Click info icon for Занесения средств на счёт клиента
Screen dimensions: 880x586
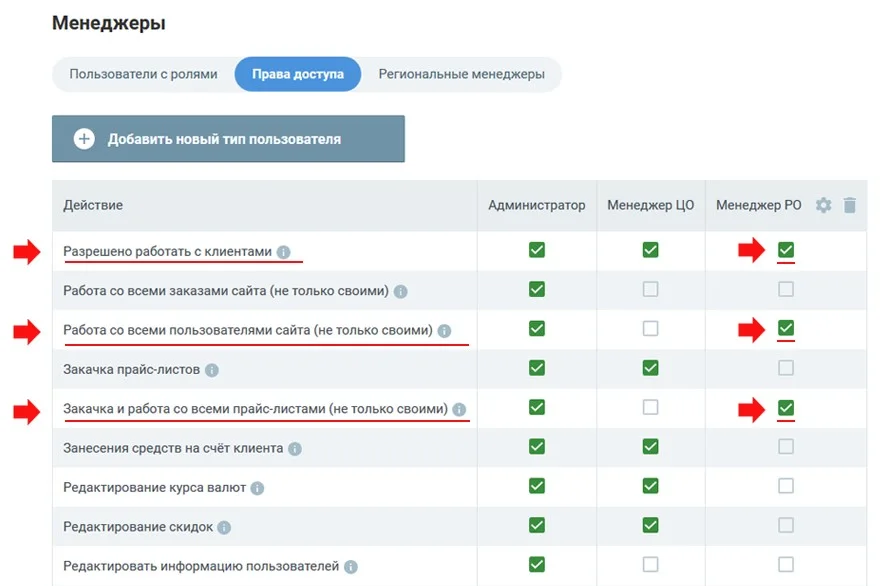point(295,448)
